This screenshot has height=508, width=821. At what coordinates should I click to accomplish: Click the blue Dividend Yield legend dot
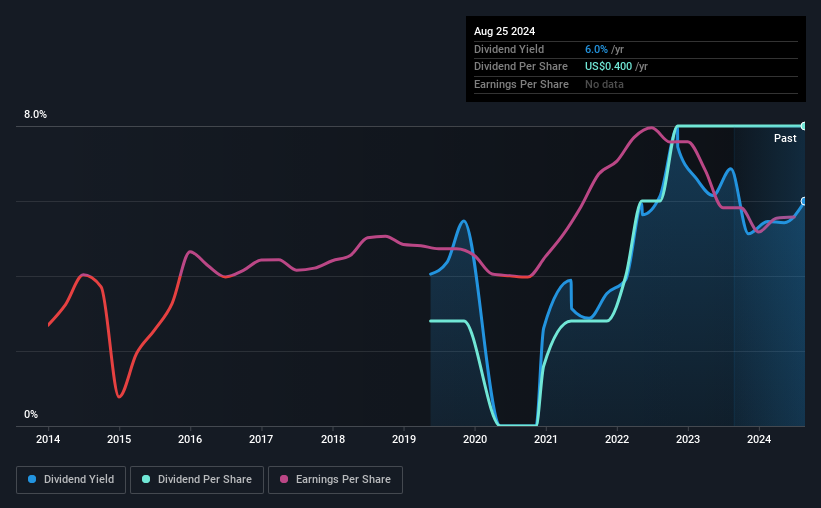(x=32, y=479)
